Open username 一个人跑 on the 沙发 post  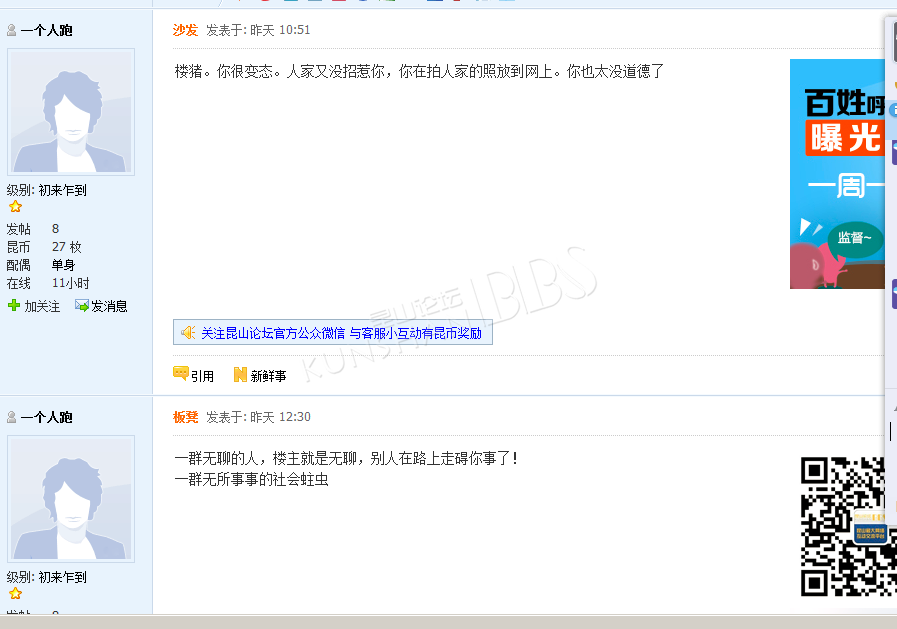(46, 30)
